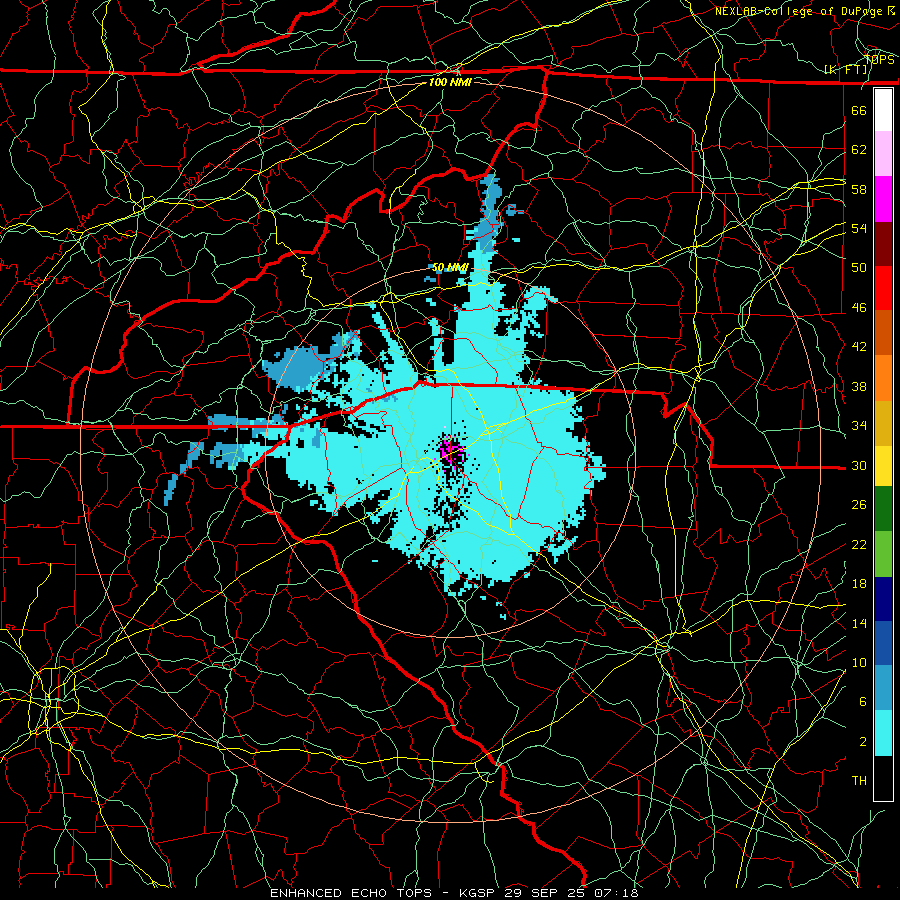Click the 30 scale label
900x900 pixels.
(x=859, y=465)
